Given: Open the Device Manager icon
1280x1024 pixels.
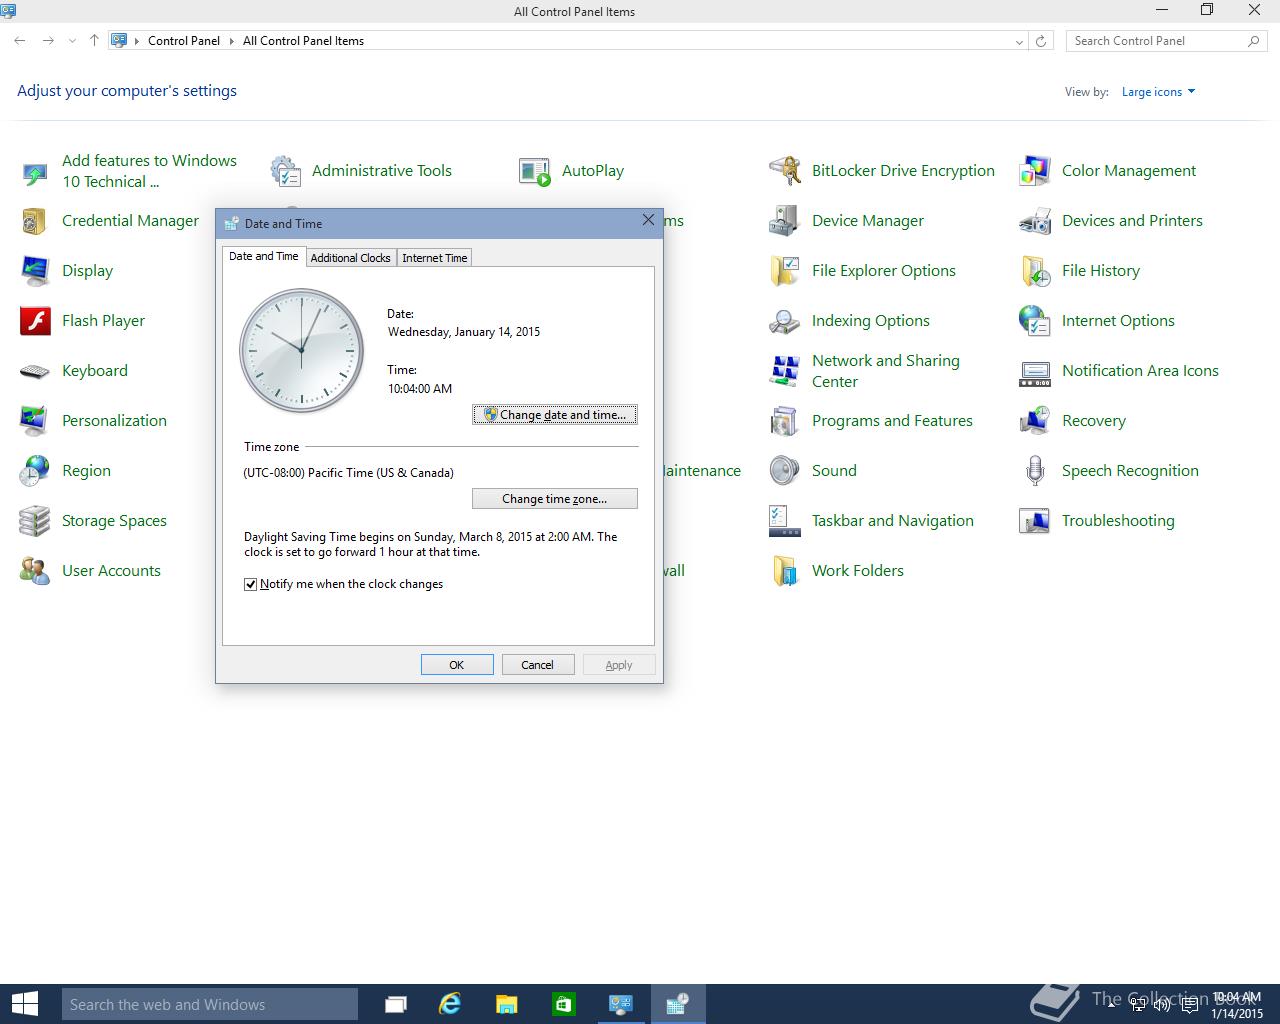Looking at the screenshot, I should click(x=785, y=221).
